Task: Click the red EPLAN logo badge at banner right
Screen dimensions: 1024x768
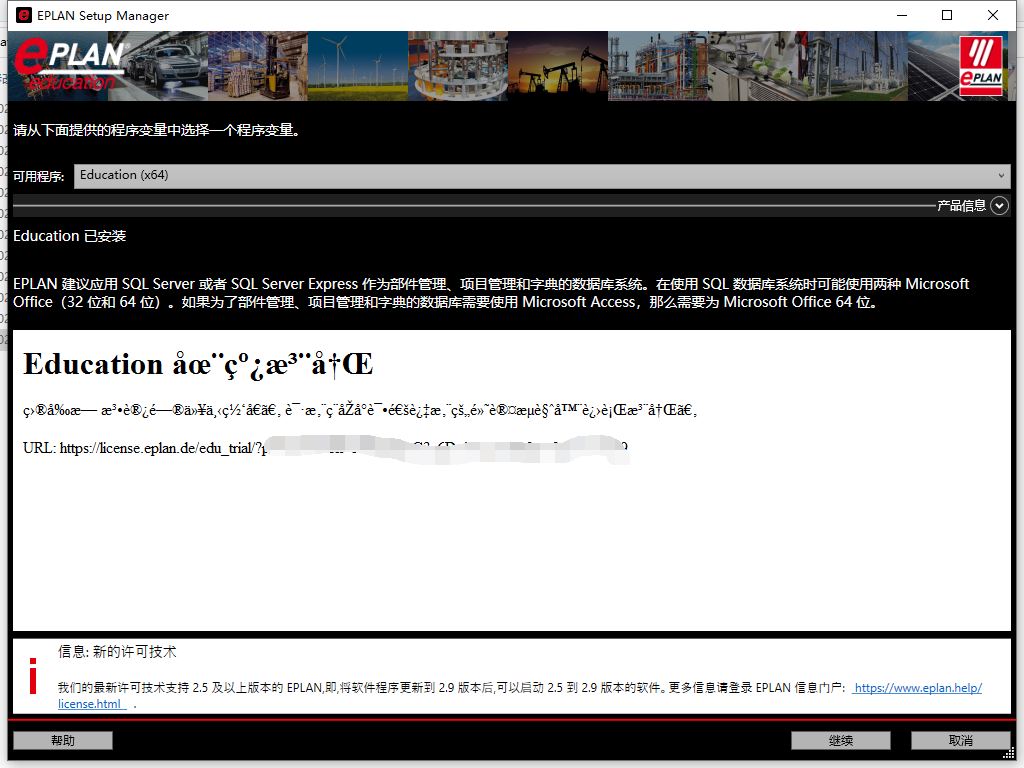Action: tap(981, 65)
